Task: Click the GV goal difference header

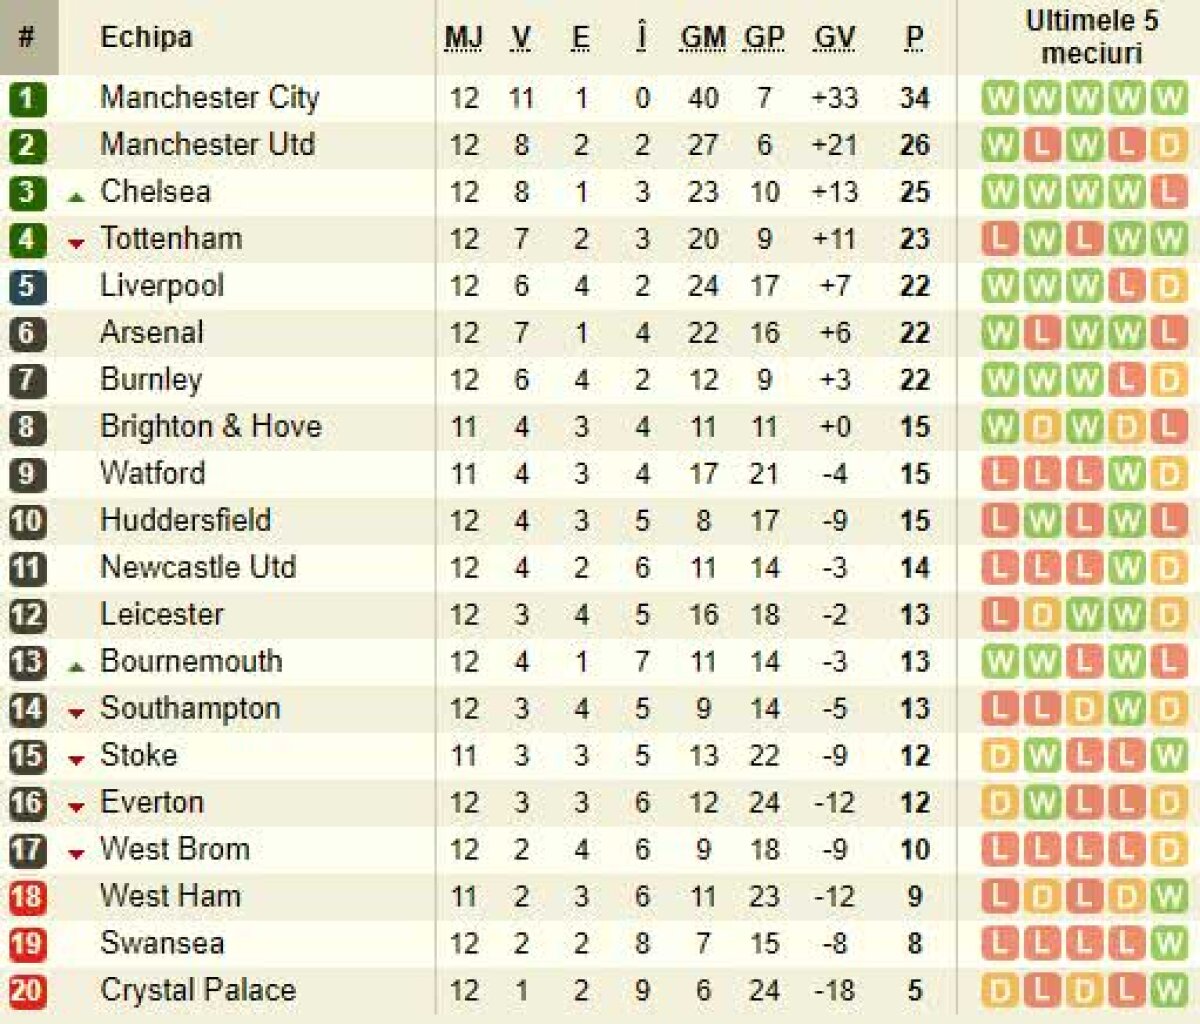Action: click(x=834, y=38)
